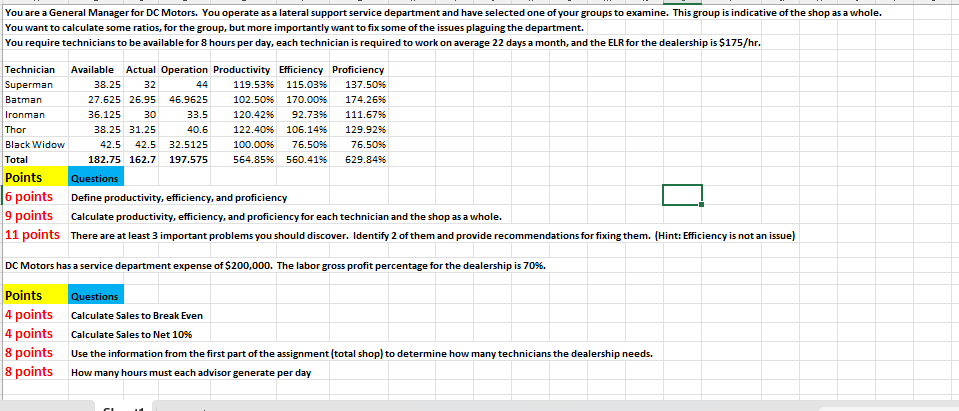Select Black Widow's Operation value 32.5125
The width and height of the screenshot is (959, 411).
pyautogui.click(x=185, y=144)
